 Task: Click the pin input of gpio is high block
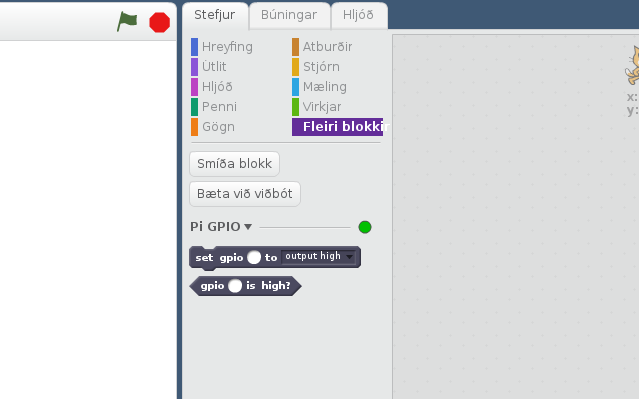(x=235, y=286)
